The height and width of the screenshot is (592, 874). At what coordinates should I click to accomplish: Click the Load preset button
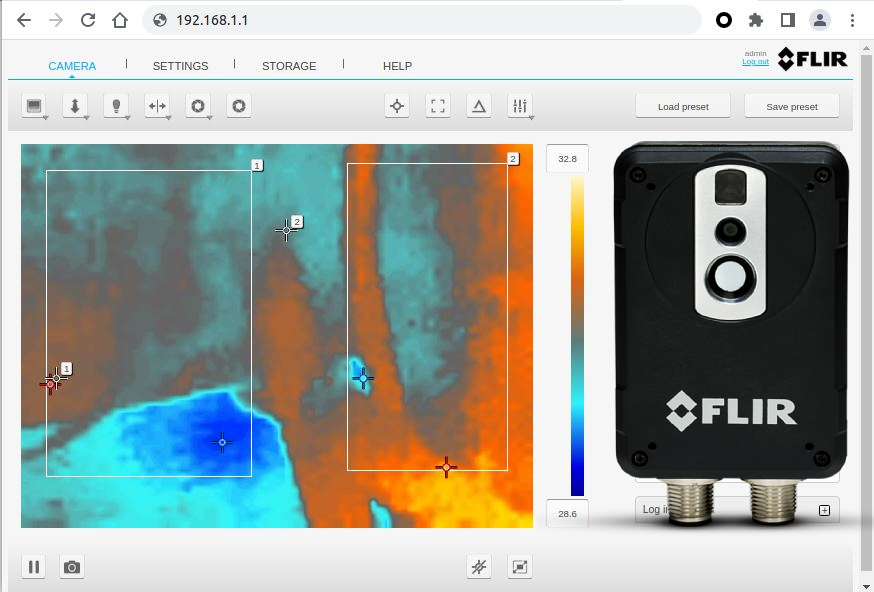click(x=683, y=106)
